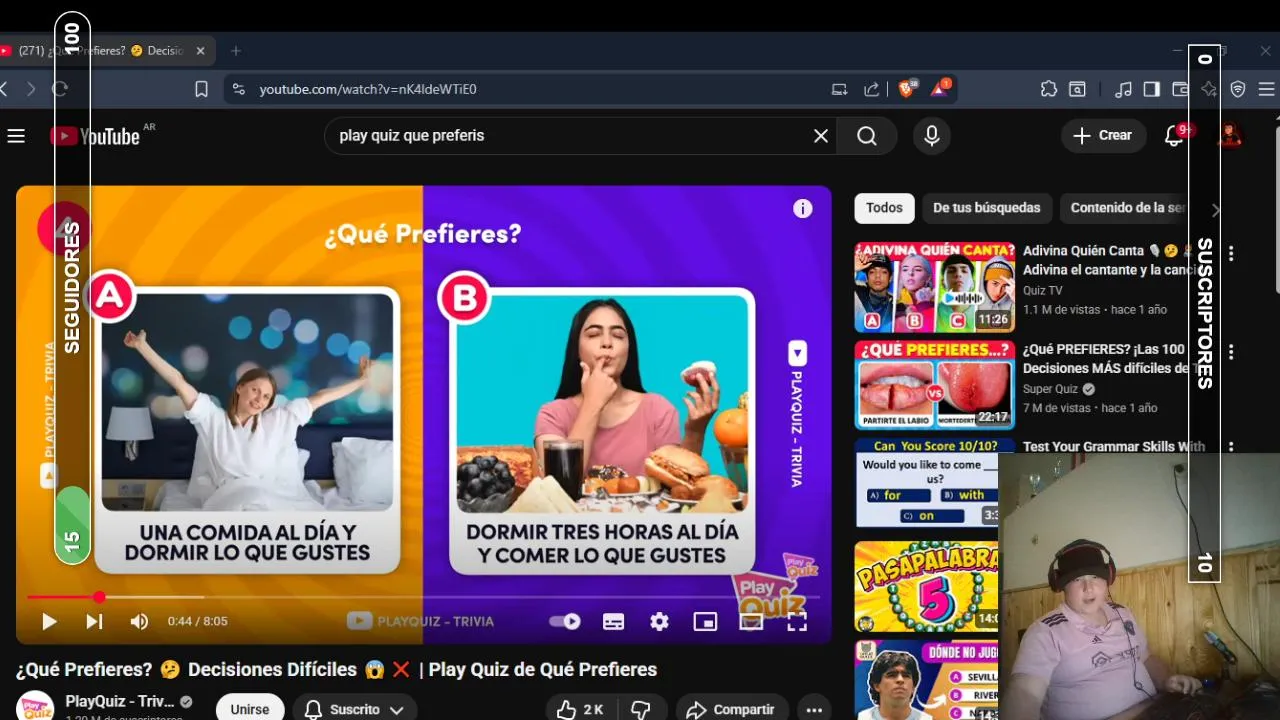Viewport: 1280px width, 720px height.
Task: Open options for Super Quiz video
Action: [x=1231, y=352]
